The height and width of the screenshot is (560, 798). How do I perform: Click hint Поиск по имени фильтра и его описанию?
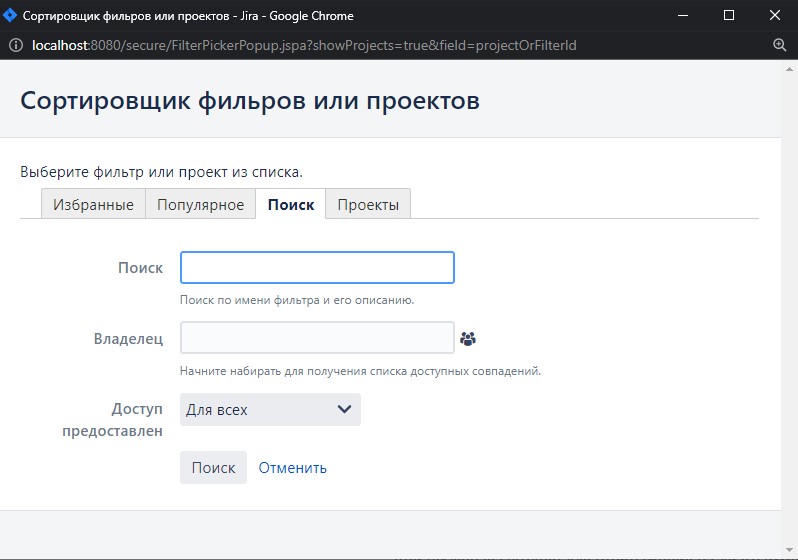[x=297, y=300]
